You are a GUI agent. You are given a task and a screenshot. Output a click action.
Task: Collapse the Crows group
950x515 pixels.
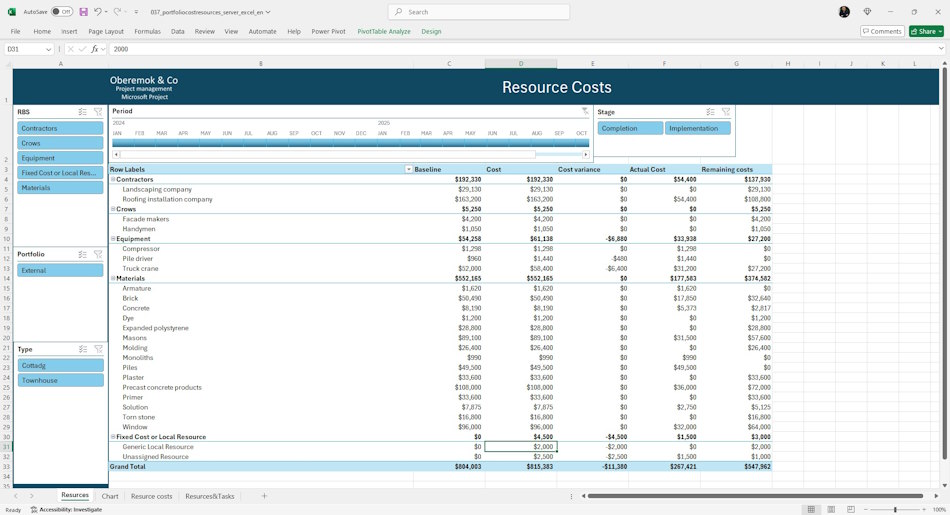tap(113, 209)
